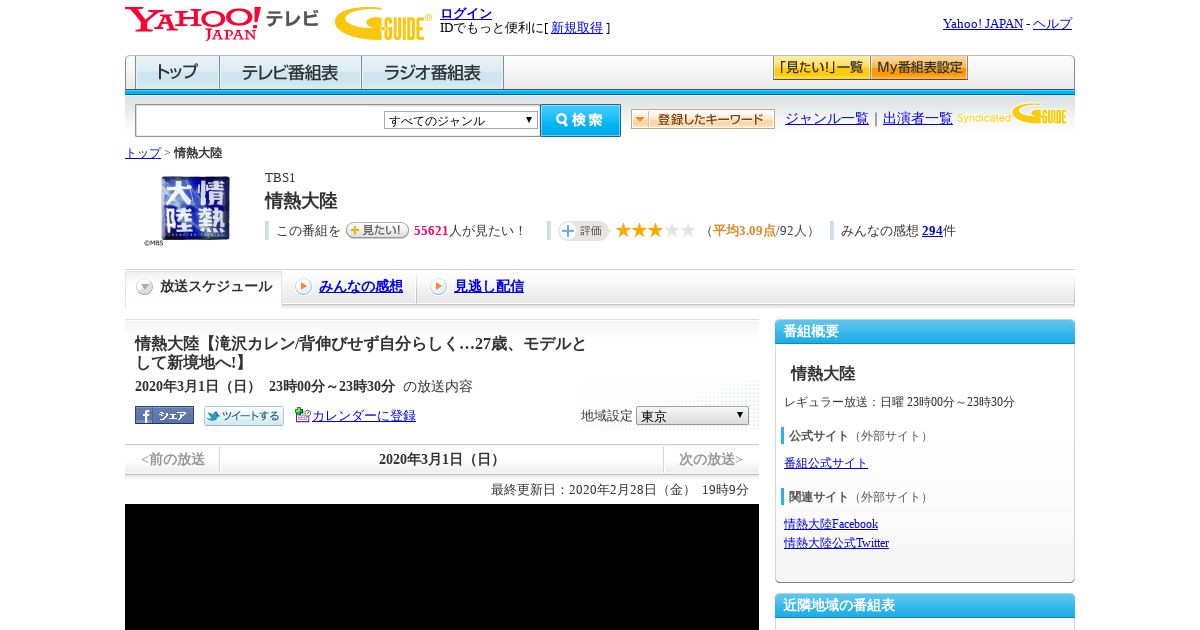Open the 294 reviews count link

click(932, 231)
